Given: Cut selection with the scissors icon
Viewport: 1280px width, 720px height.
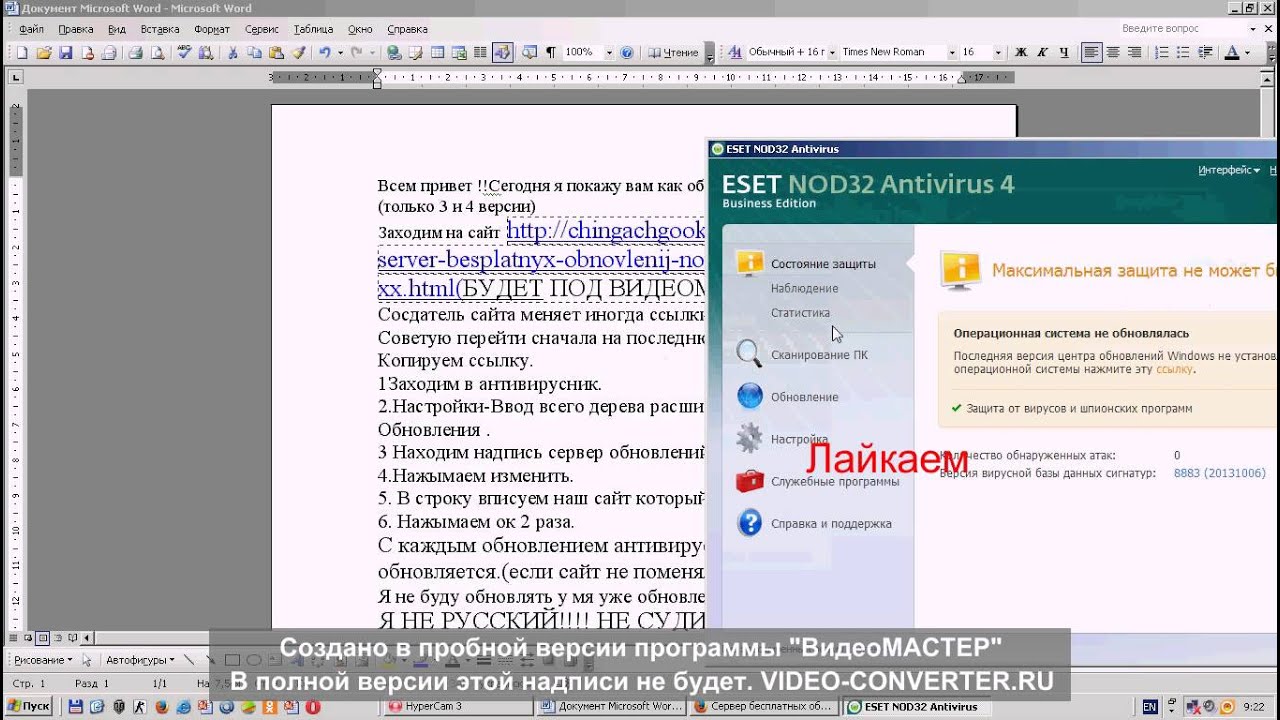Looking at the screenshot, I should point(233,52).
